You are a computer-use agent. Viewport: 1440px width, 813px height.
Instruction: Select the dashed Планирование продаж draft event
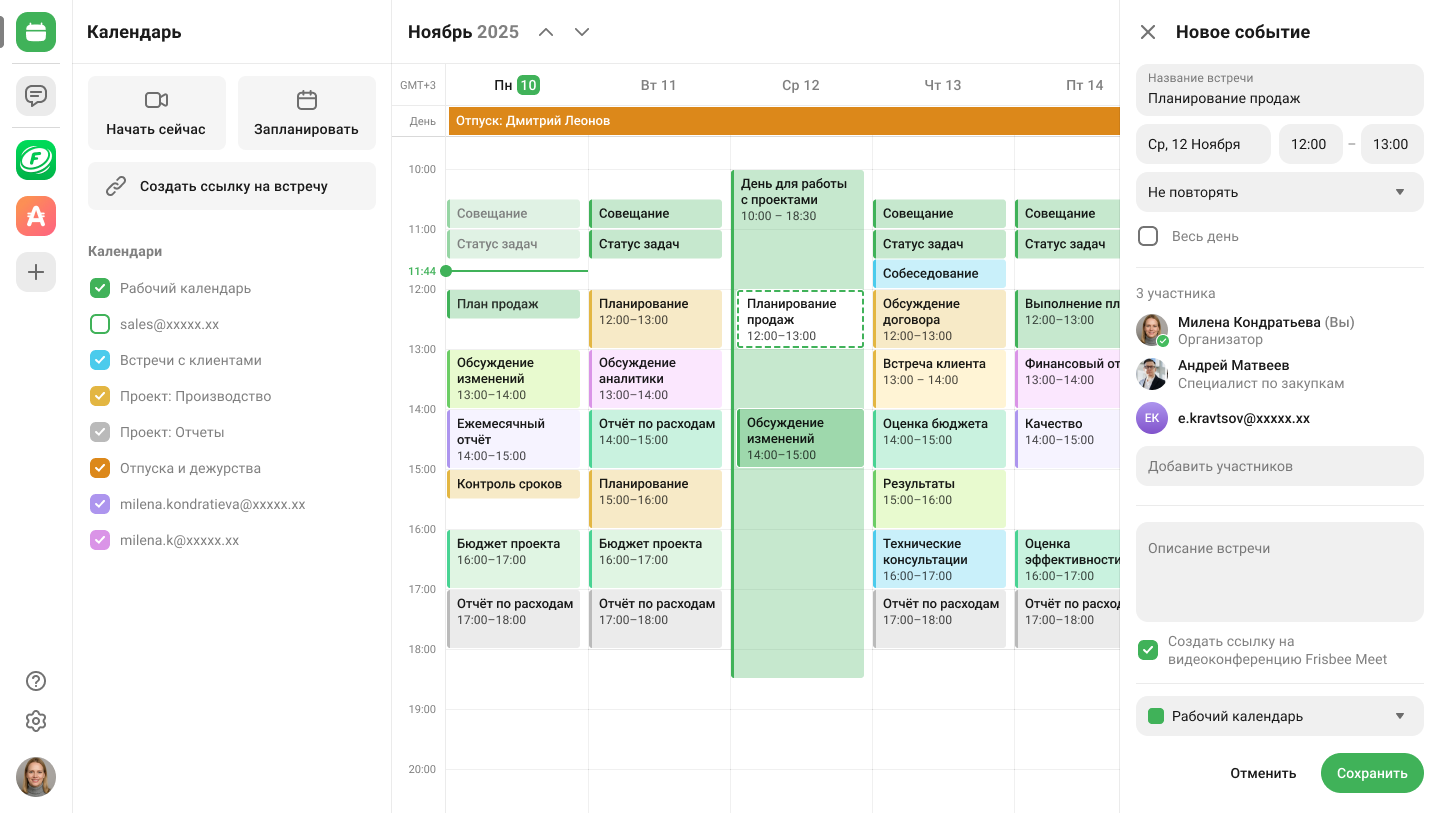click(x=800, y=319)
